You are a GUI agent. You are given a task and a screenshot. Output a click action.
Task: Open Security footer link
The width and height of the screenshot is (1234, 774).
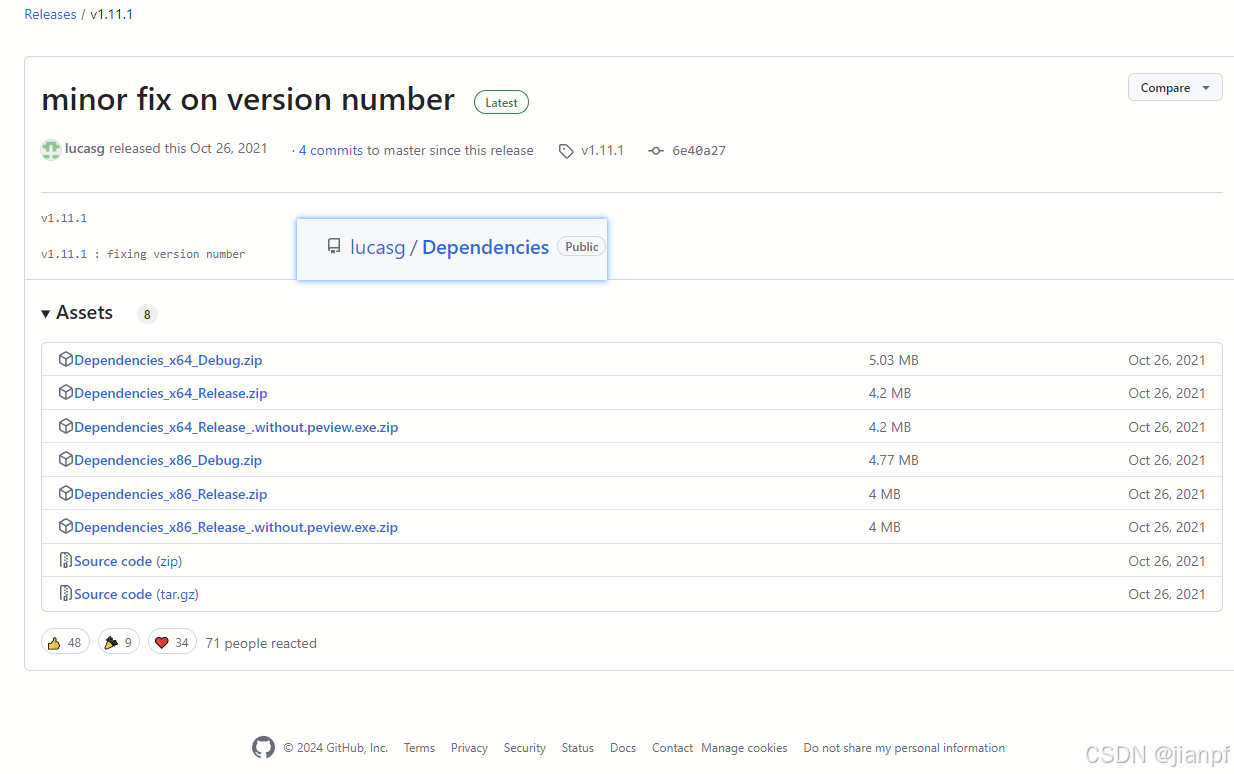click(x=525, y=748)
